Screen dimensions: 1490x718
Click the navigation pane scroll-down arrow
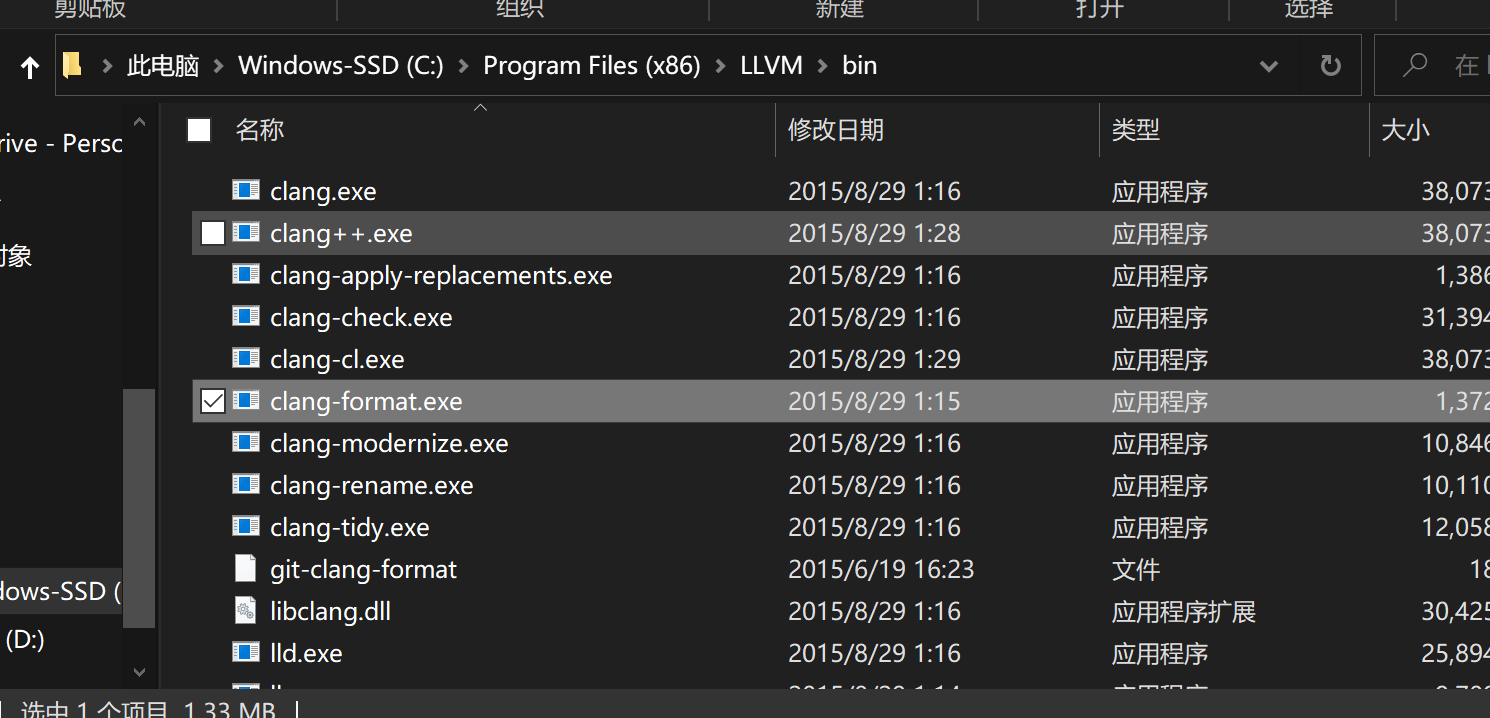[x=139, y=671]
